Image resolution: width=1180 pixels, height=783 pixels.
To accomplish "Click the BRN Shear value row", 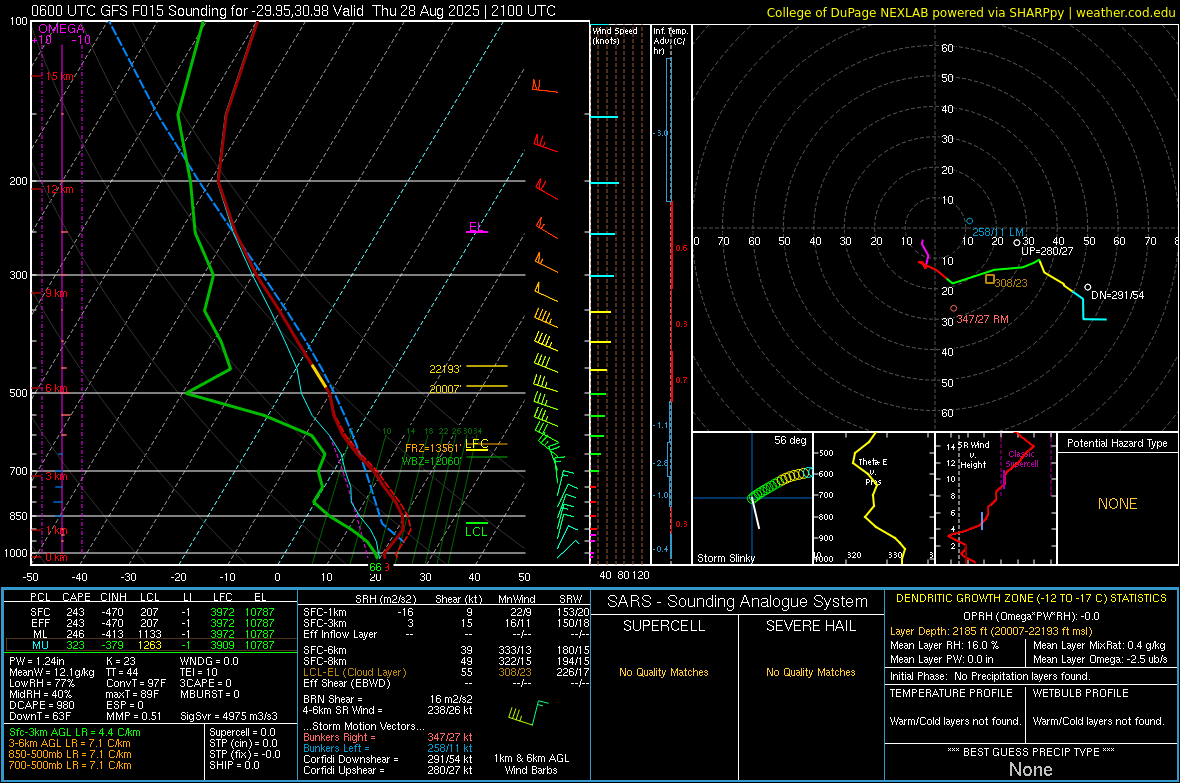I will [388, 699].
